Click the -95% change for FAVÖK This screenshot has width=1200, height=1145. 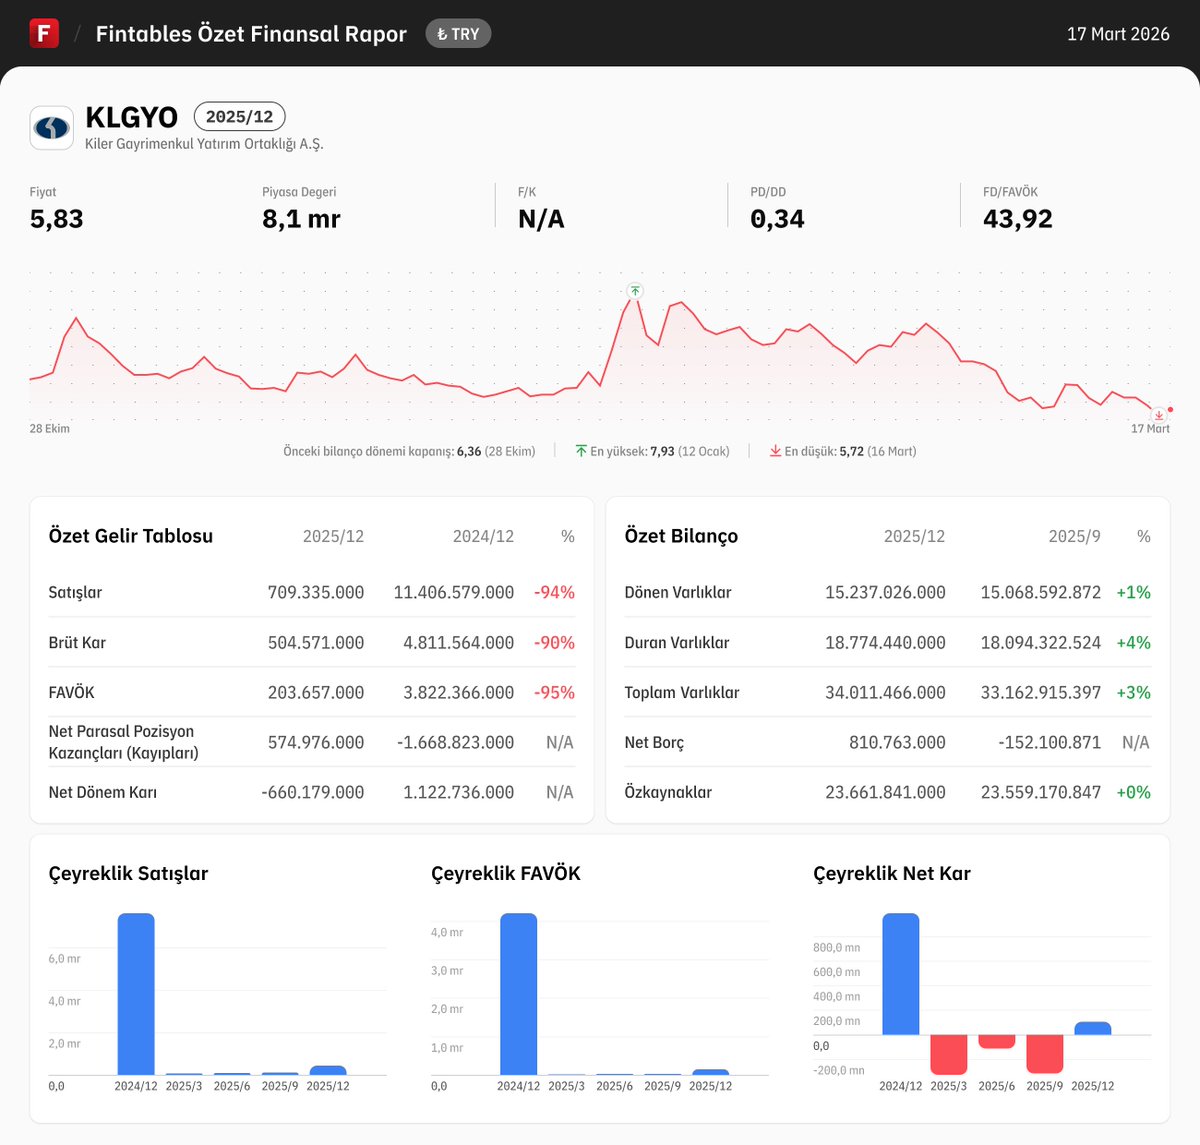point(554,692)
